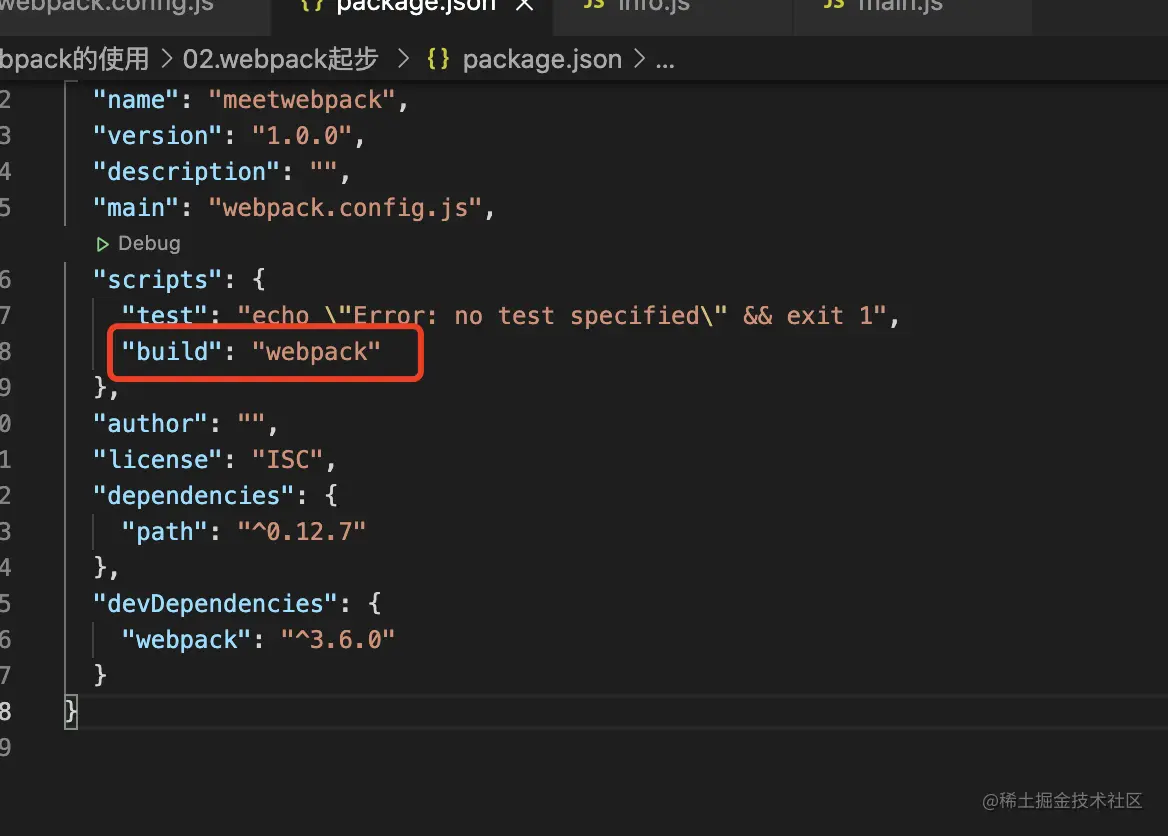Click the echo Error test command string

(x=562, y=316)
